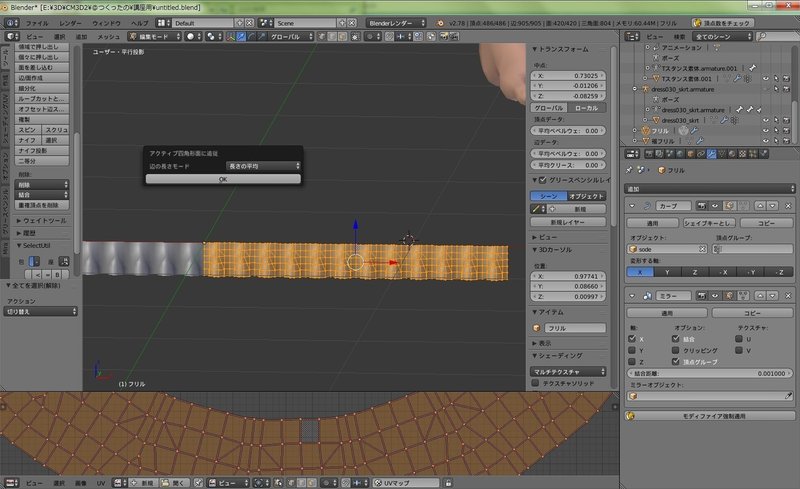Screen dimensions: 800x489
Task: Click the OpenGL render camera icon in 3D header
Action: (444, 36)
